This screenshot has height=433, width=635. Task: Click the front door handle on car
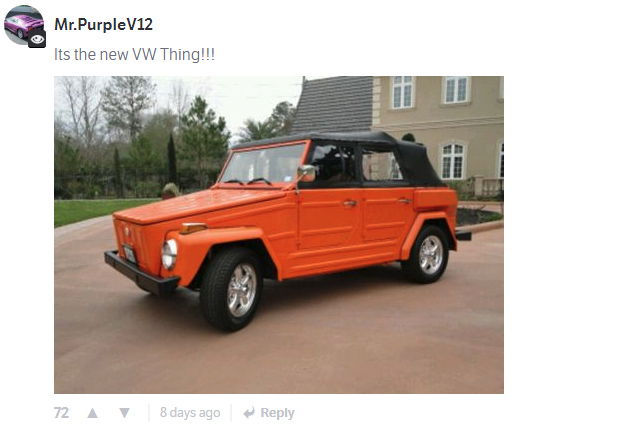350,203
